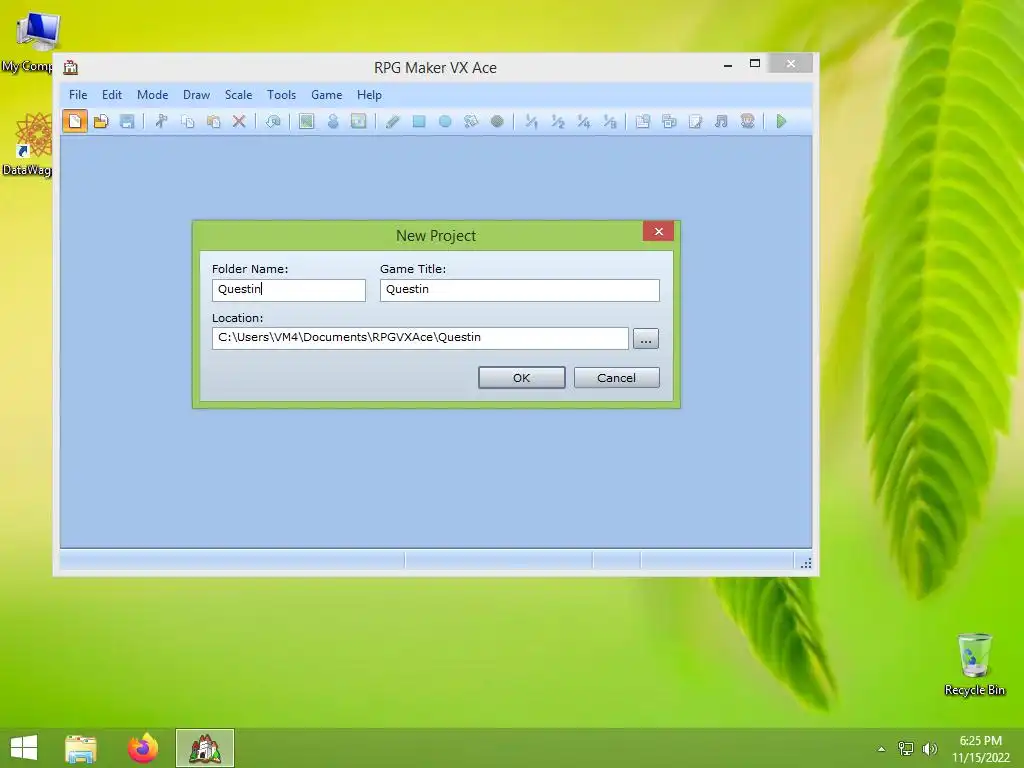Click OK in New Project dialog

pos(521,377)
